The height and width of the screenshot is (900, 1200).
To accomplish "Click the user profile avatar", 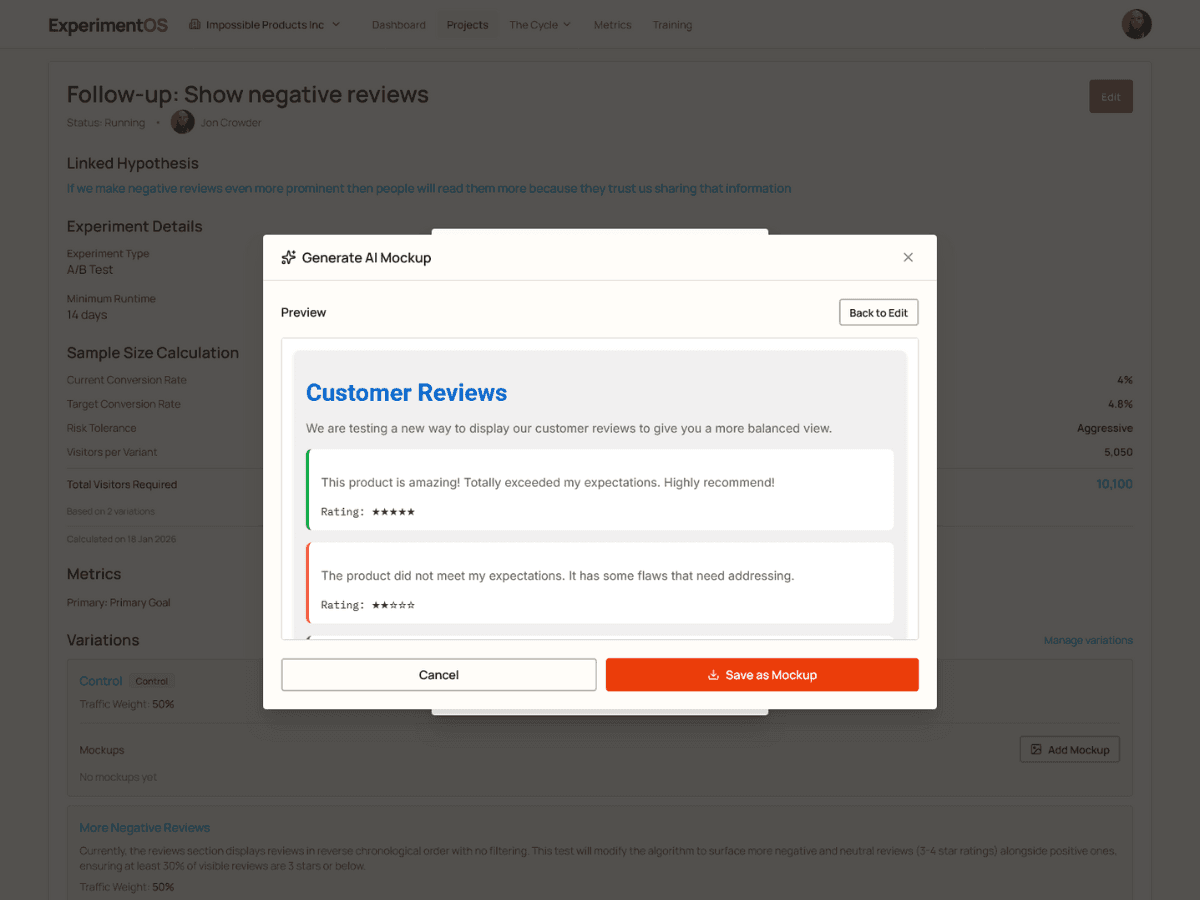I will coord(1136,25).
